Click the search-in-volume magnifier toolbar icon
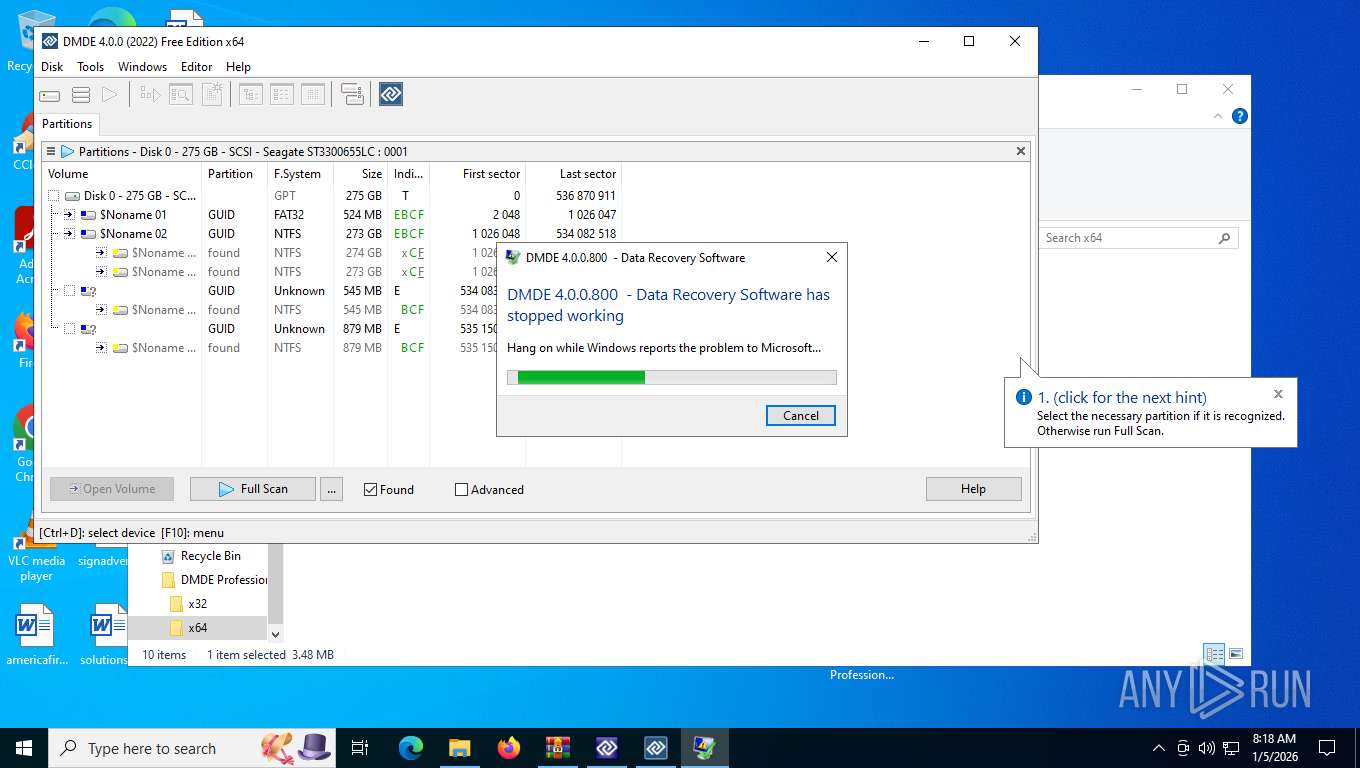1360x768 pixels. click(180, 95)
